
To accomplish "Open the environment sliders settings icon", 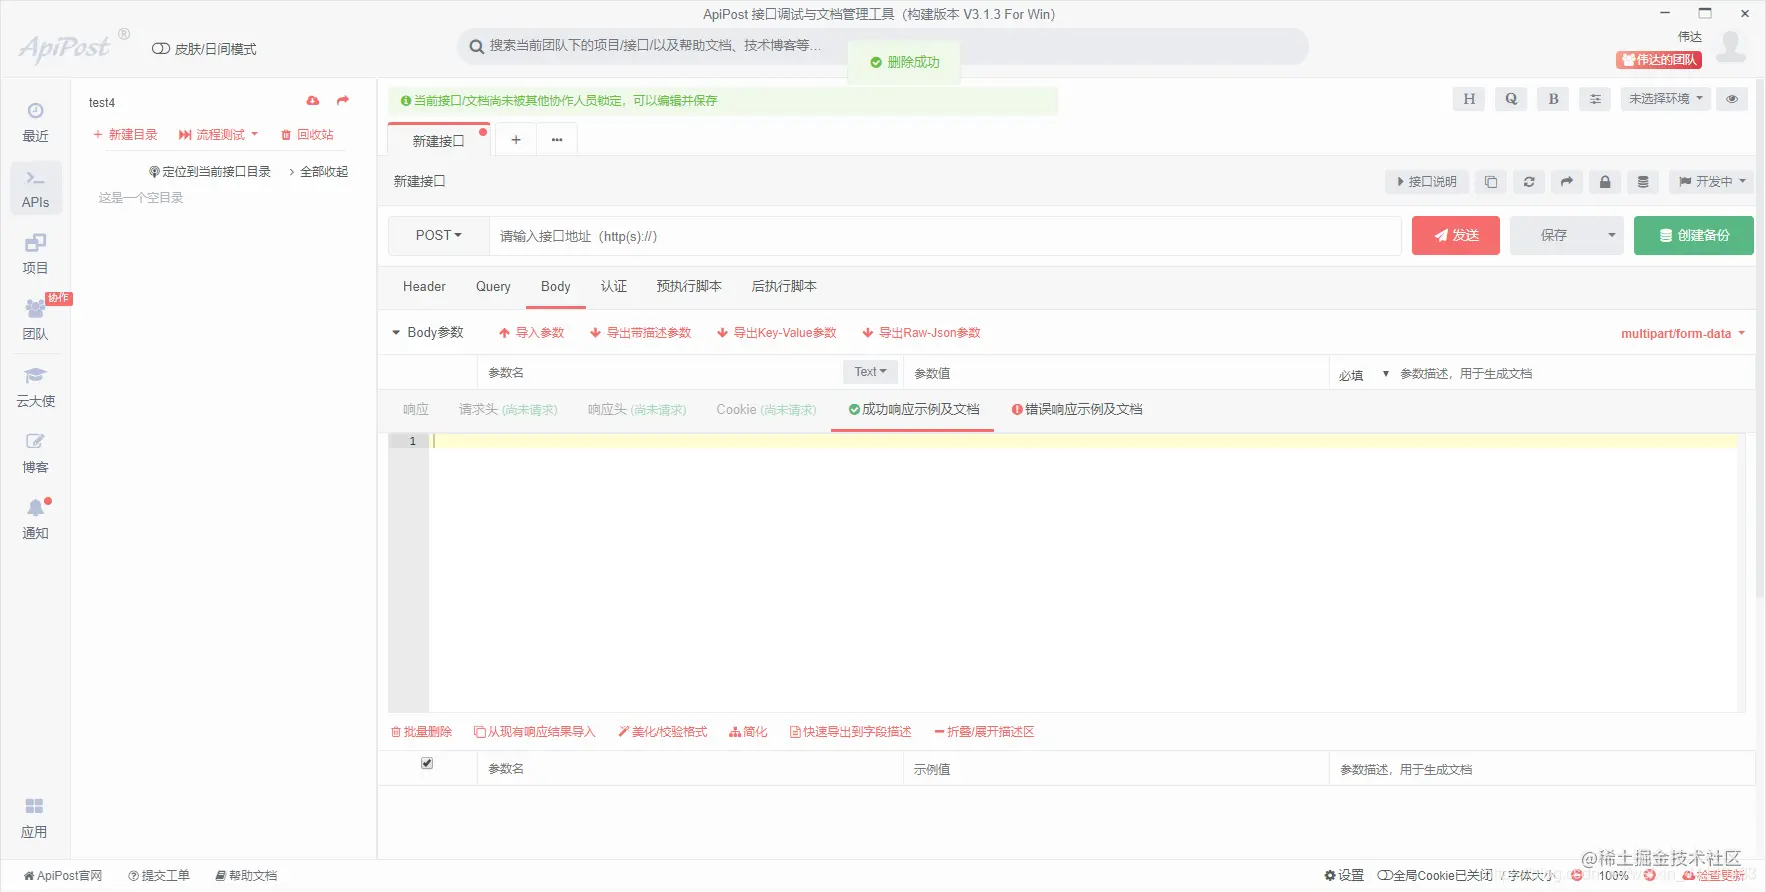I will point(1595,99).
